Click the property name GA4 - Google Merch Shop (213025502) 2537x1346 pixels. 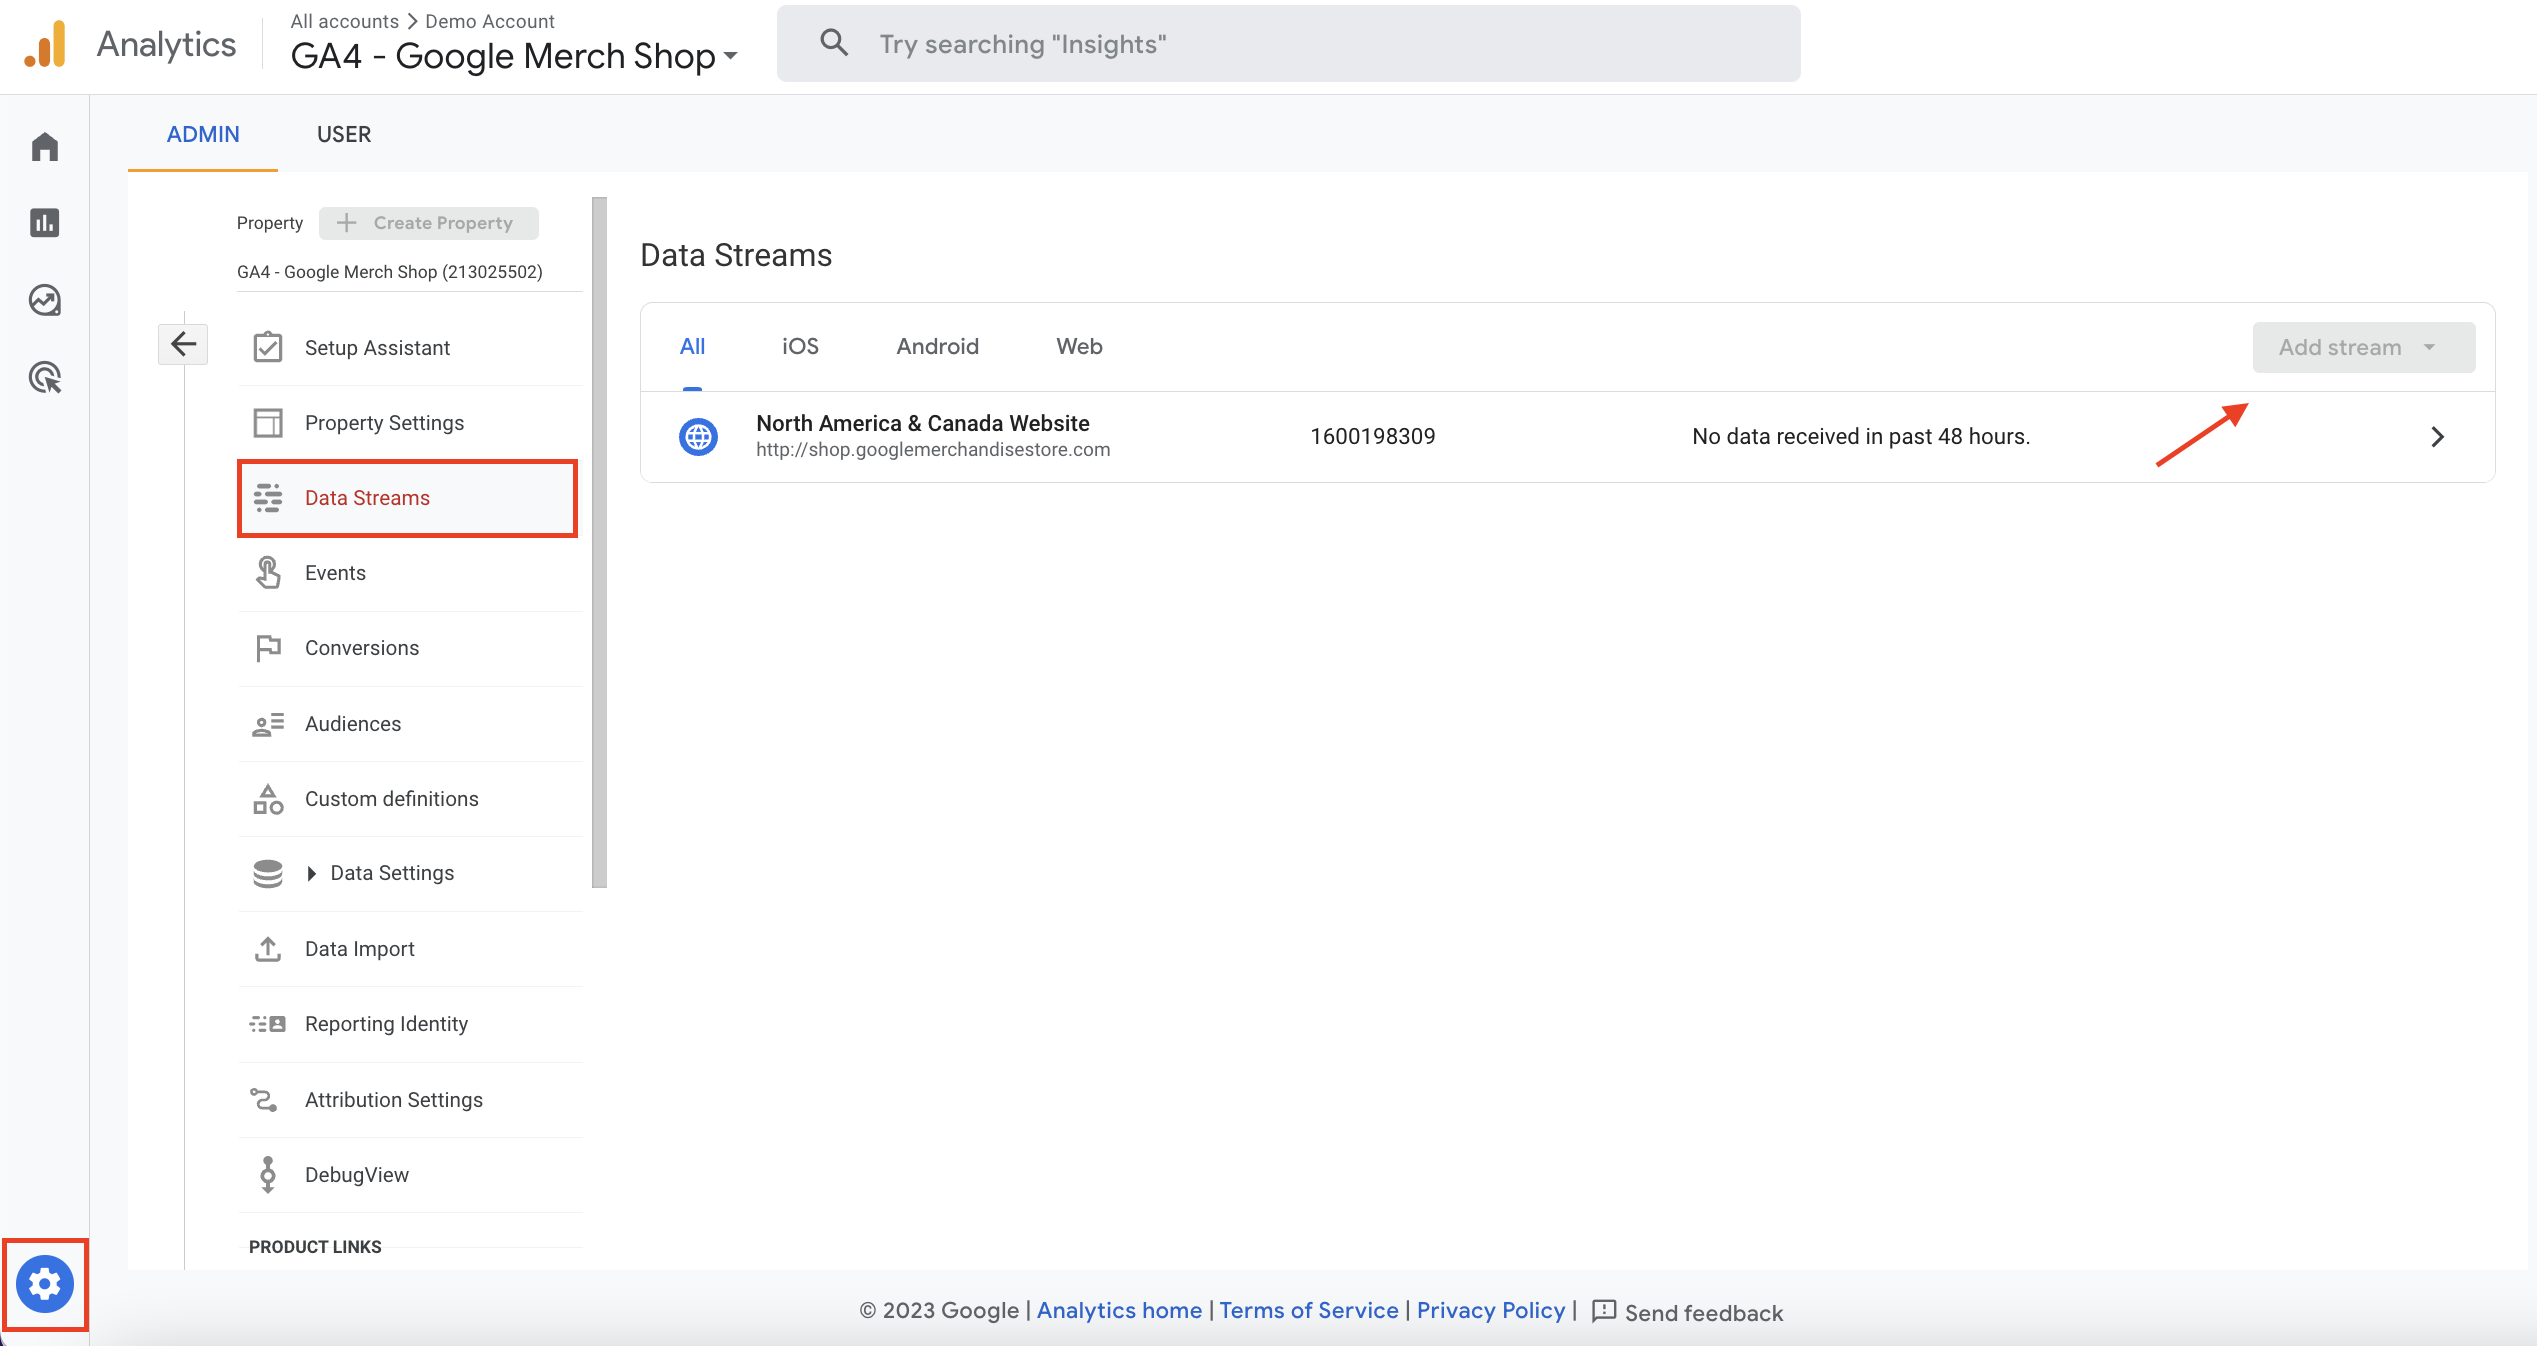pos(390,272)
